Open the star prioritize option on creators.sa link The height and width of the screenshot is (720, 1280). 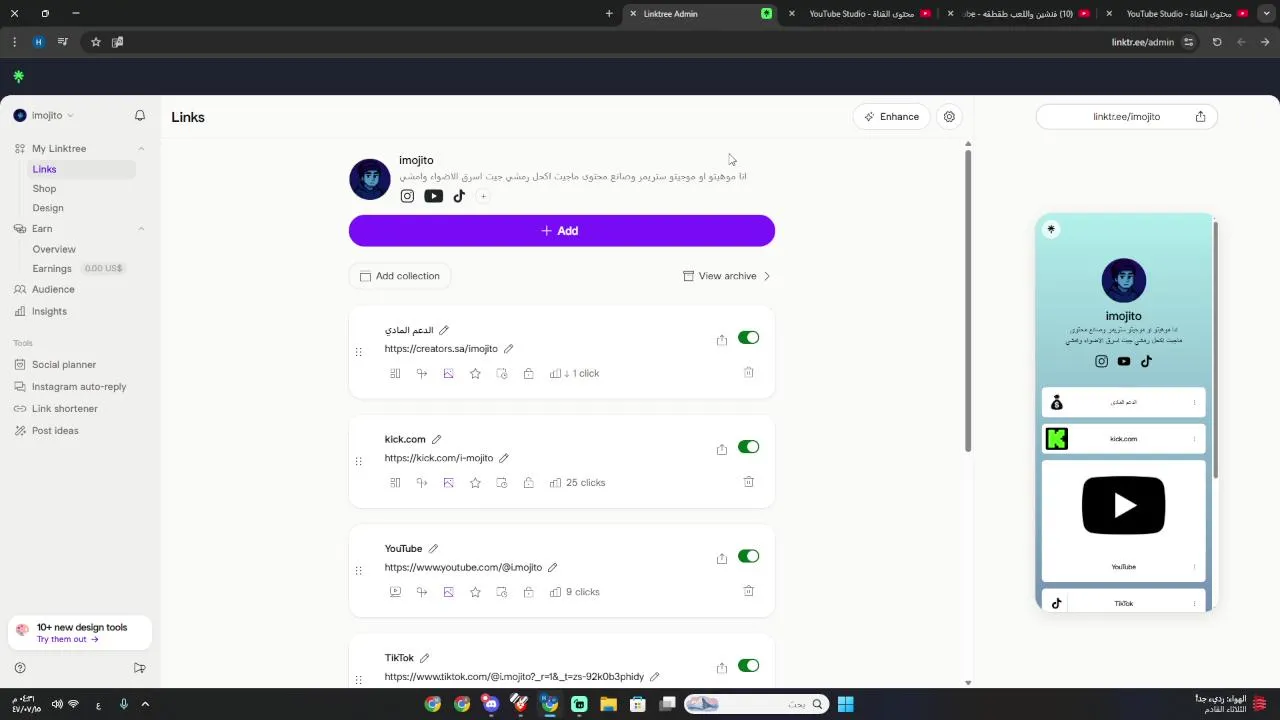[475, 373]
